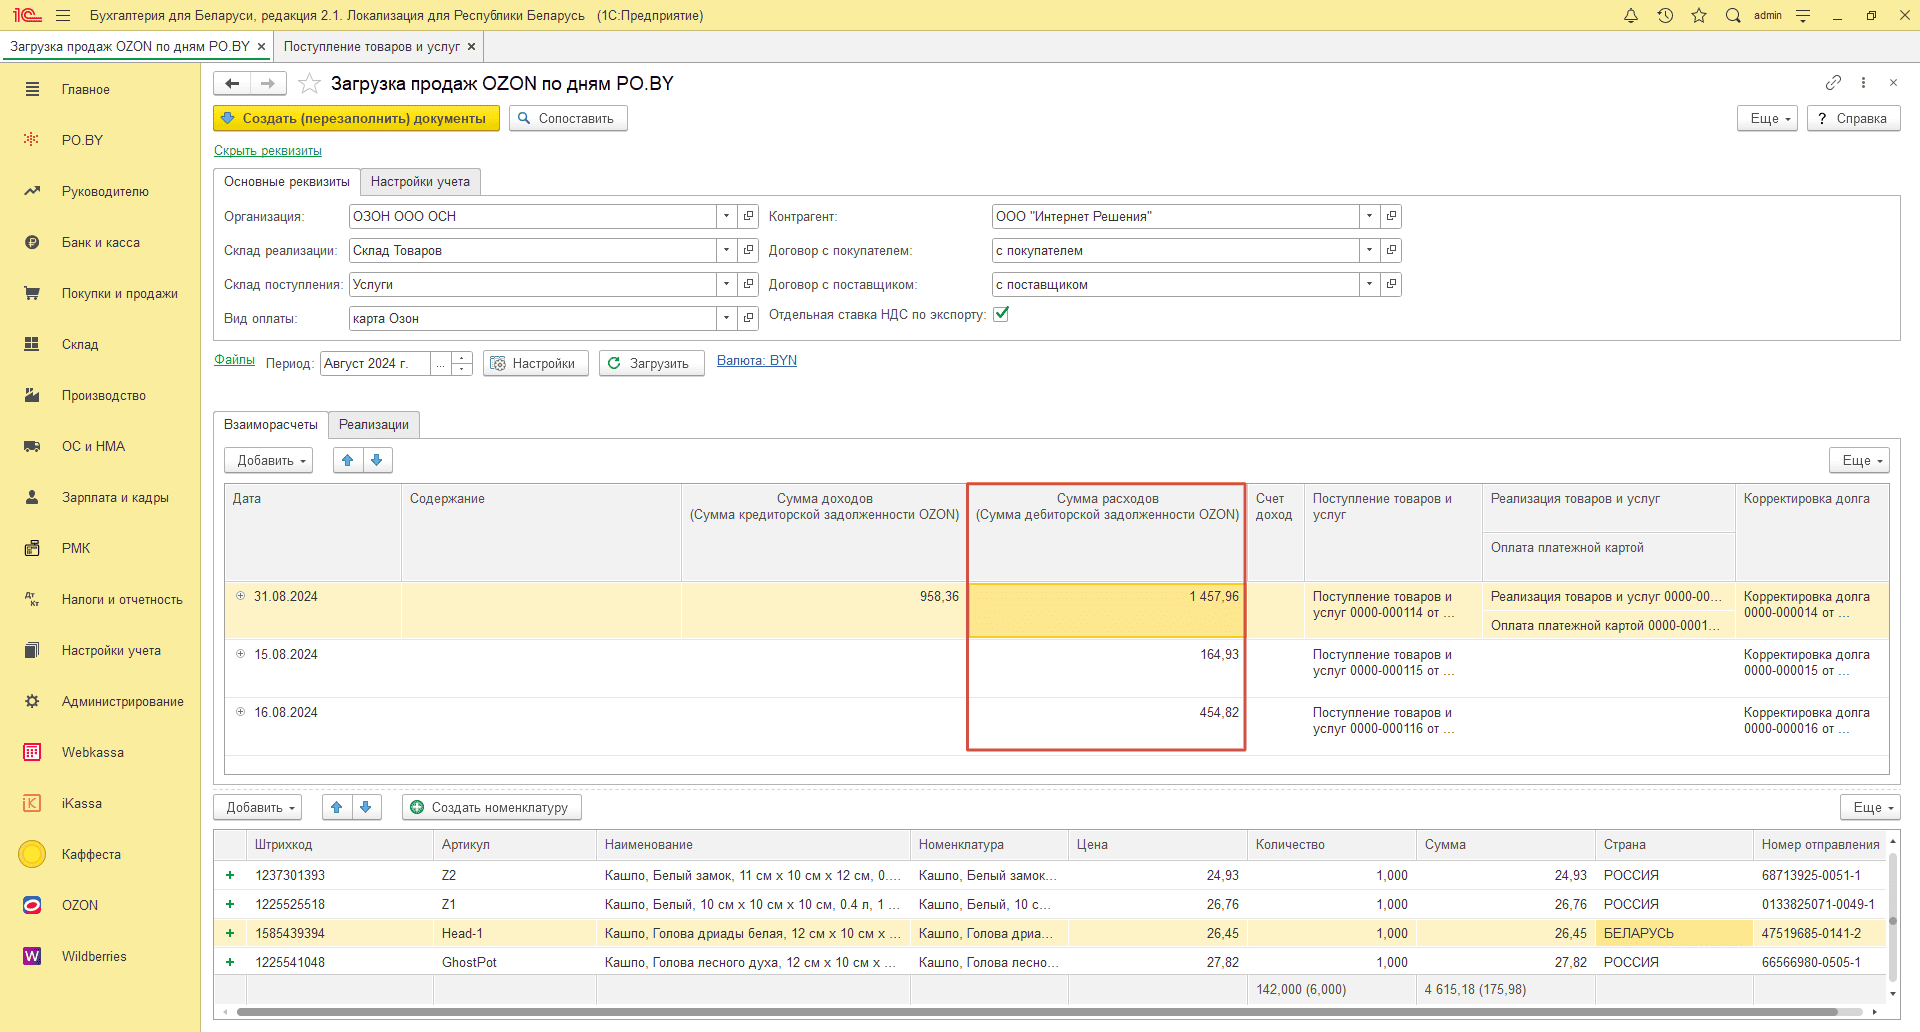
Task: Open the main hamburger menu in title bar
Action: pos(63,15)
